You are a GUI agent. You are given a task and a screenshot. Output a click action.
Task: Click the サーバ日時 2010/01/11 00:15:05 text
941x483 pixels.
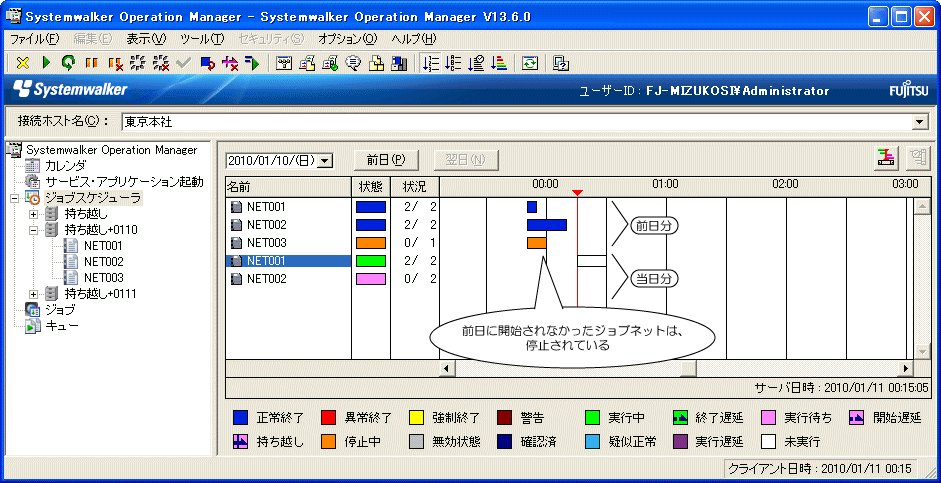[841, 387]
